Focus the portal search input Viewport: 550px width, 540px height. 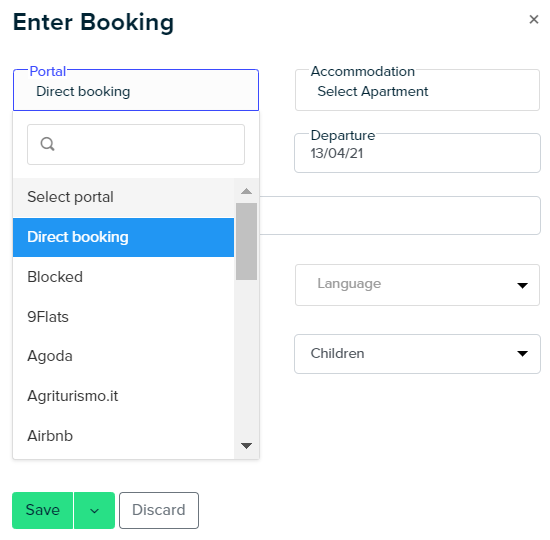point(136,144)
